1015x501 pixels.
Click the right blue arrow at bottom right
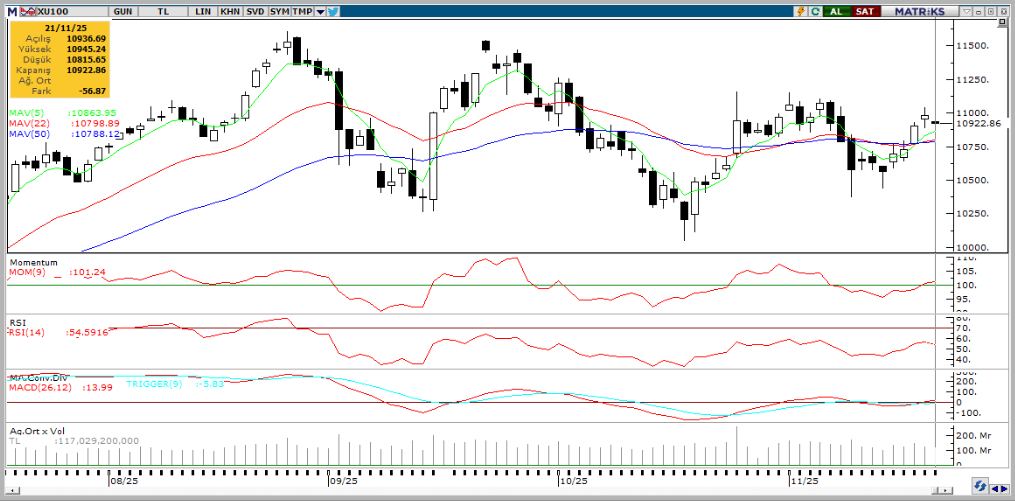pyautogui.click(x=1000, y=488)
